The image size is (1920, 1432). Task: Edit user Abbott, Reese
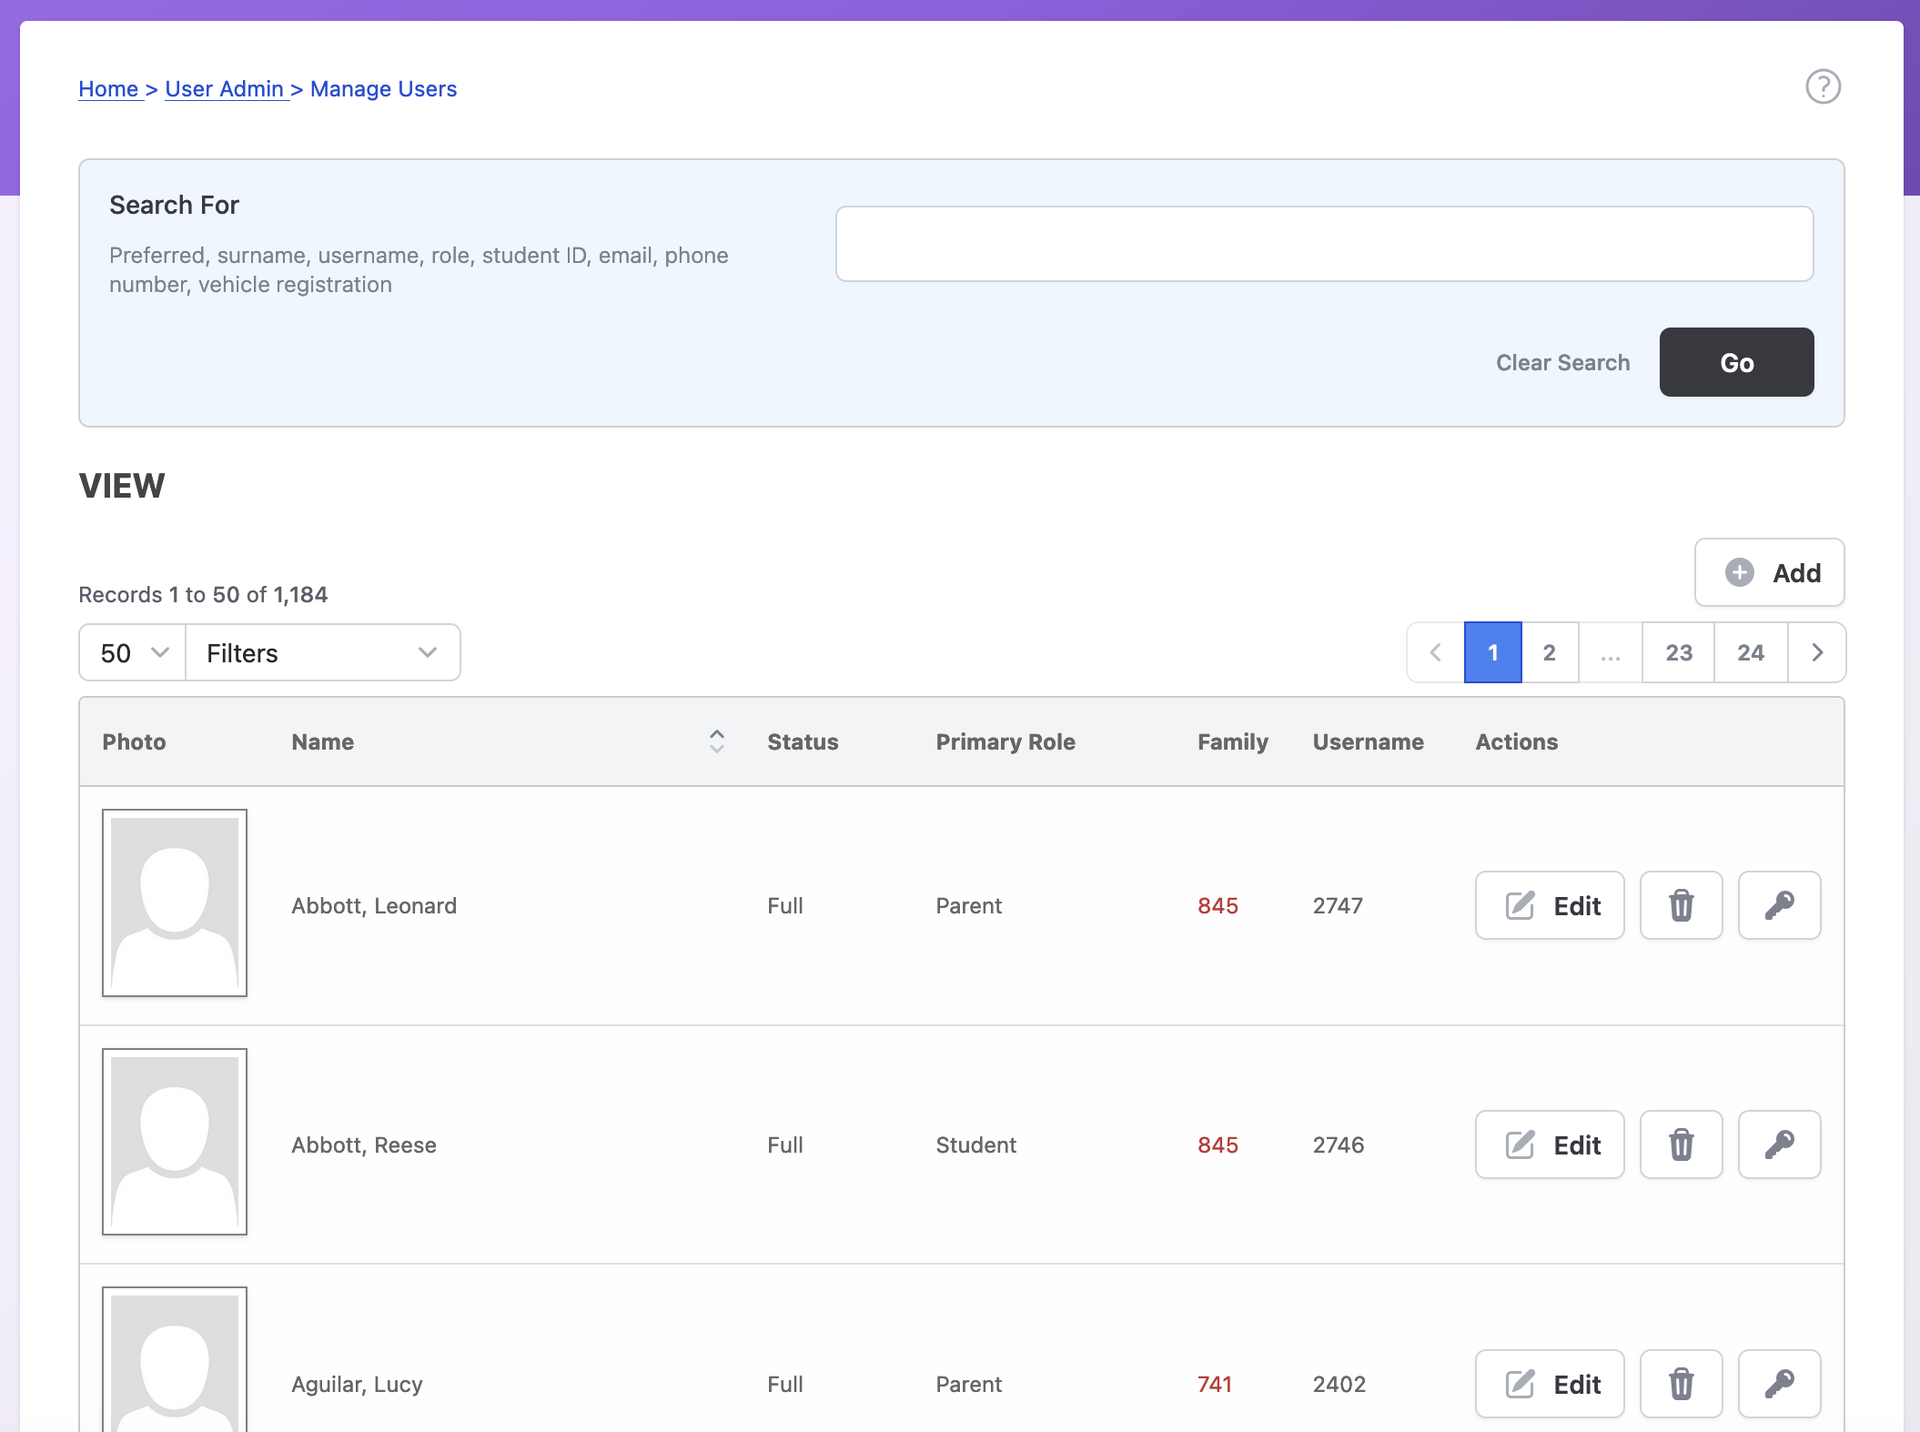pos(1549,1144)
